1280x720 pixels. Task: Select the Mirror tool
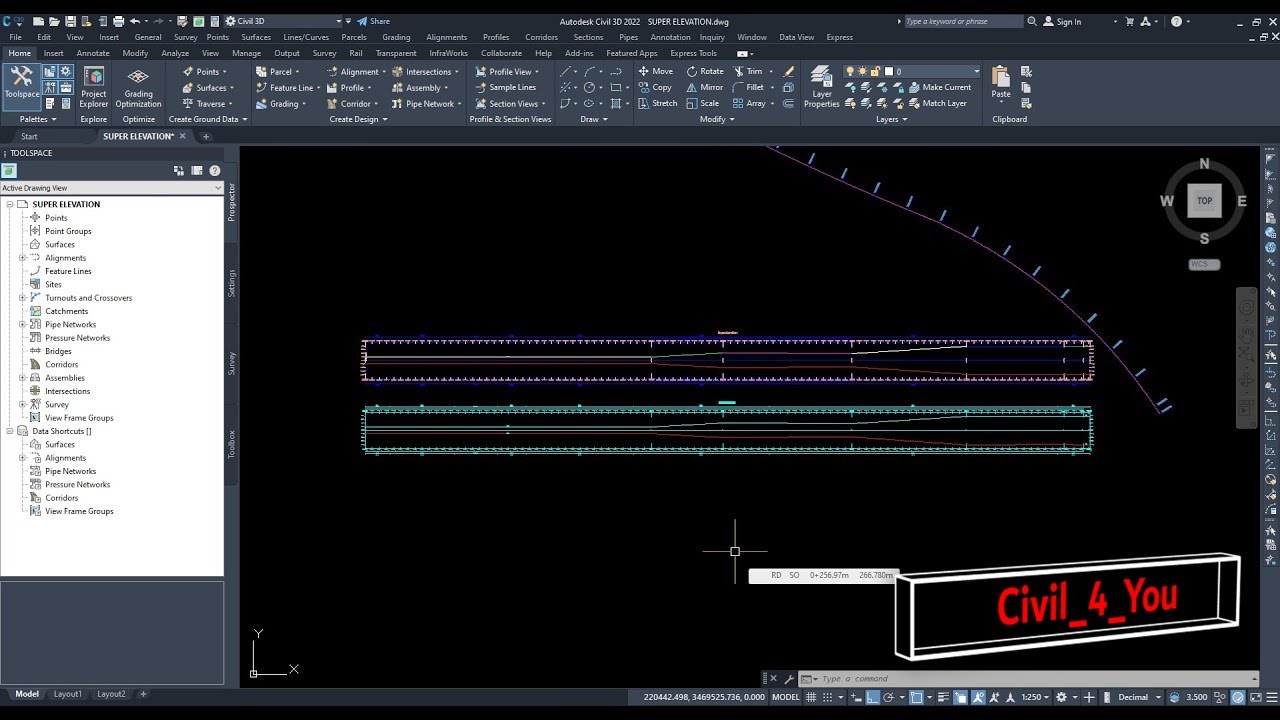pos(705,87)
